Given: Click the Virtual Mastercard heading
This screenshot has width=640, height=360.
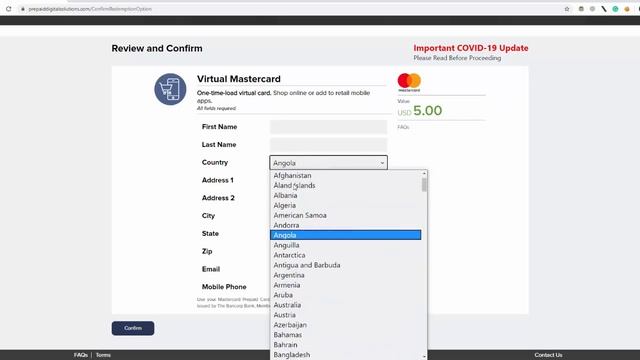Looking at the screenshot, I should pyautogui.click(x=239, y=79).
